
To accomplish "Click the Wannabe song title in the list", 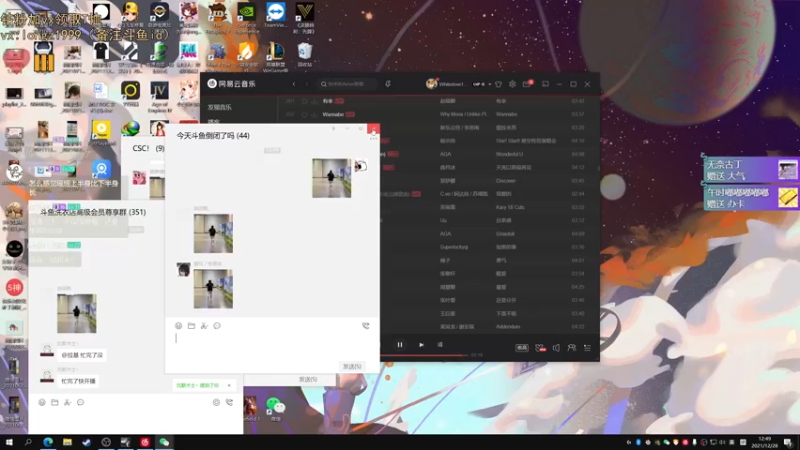I will (x=333, y=115).
